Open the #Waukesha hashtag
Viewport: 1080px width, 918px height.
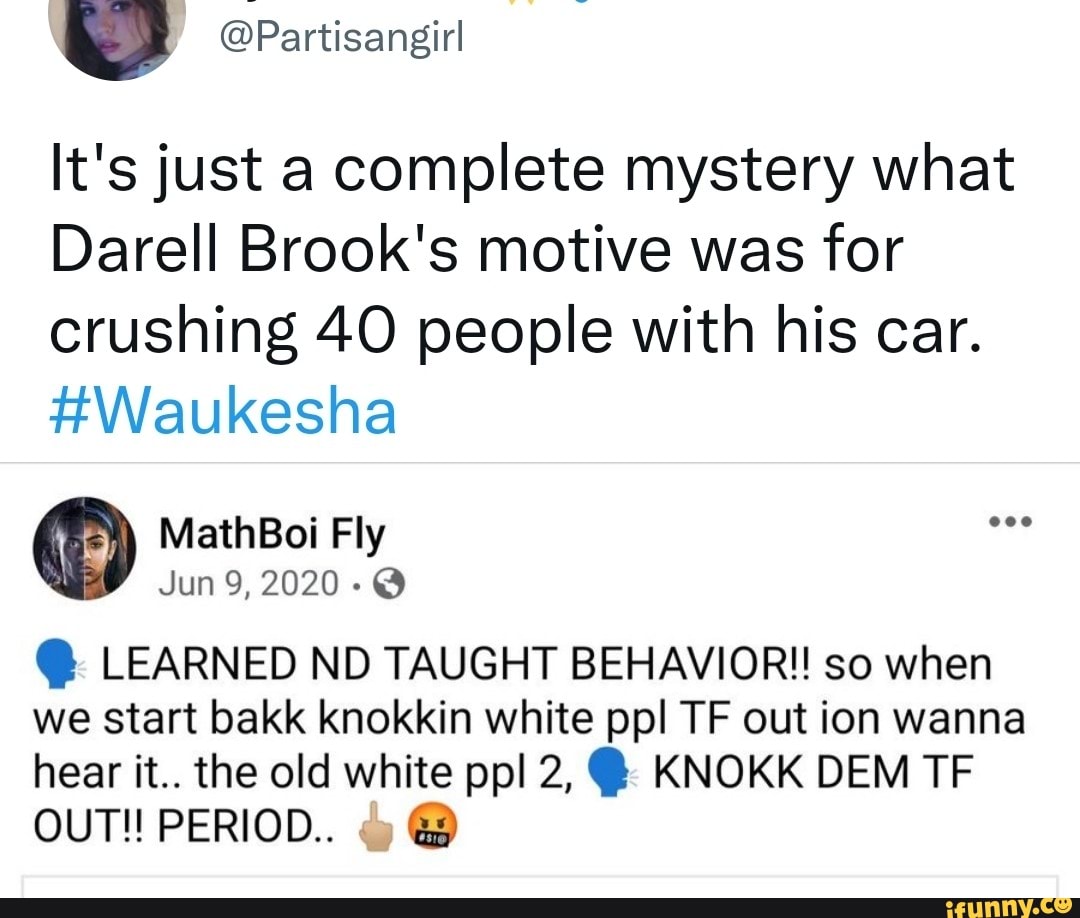coord(223,412)
